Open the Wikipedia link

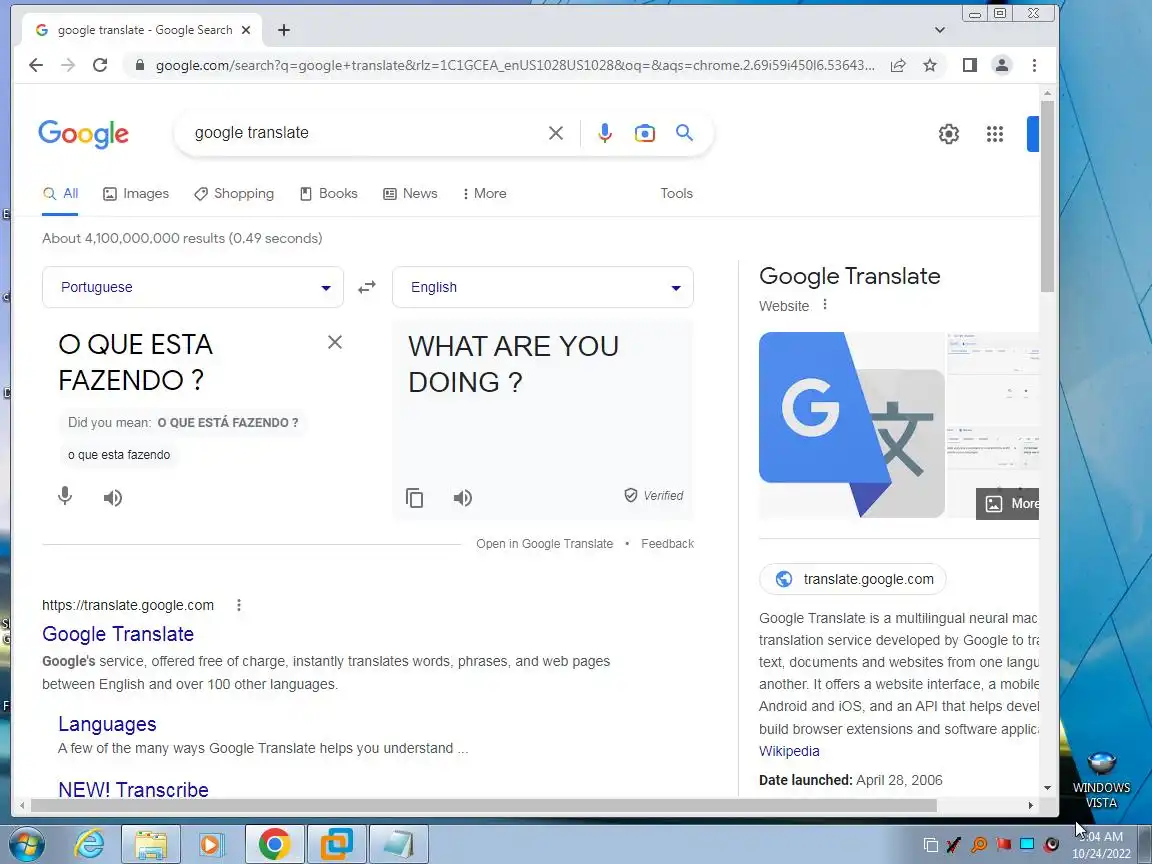click(x=789, y=751)
